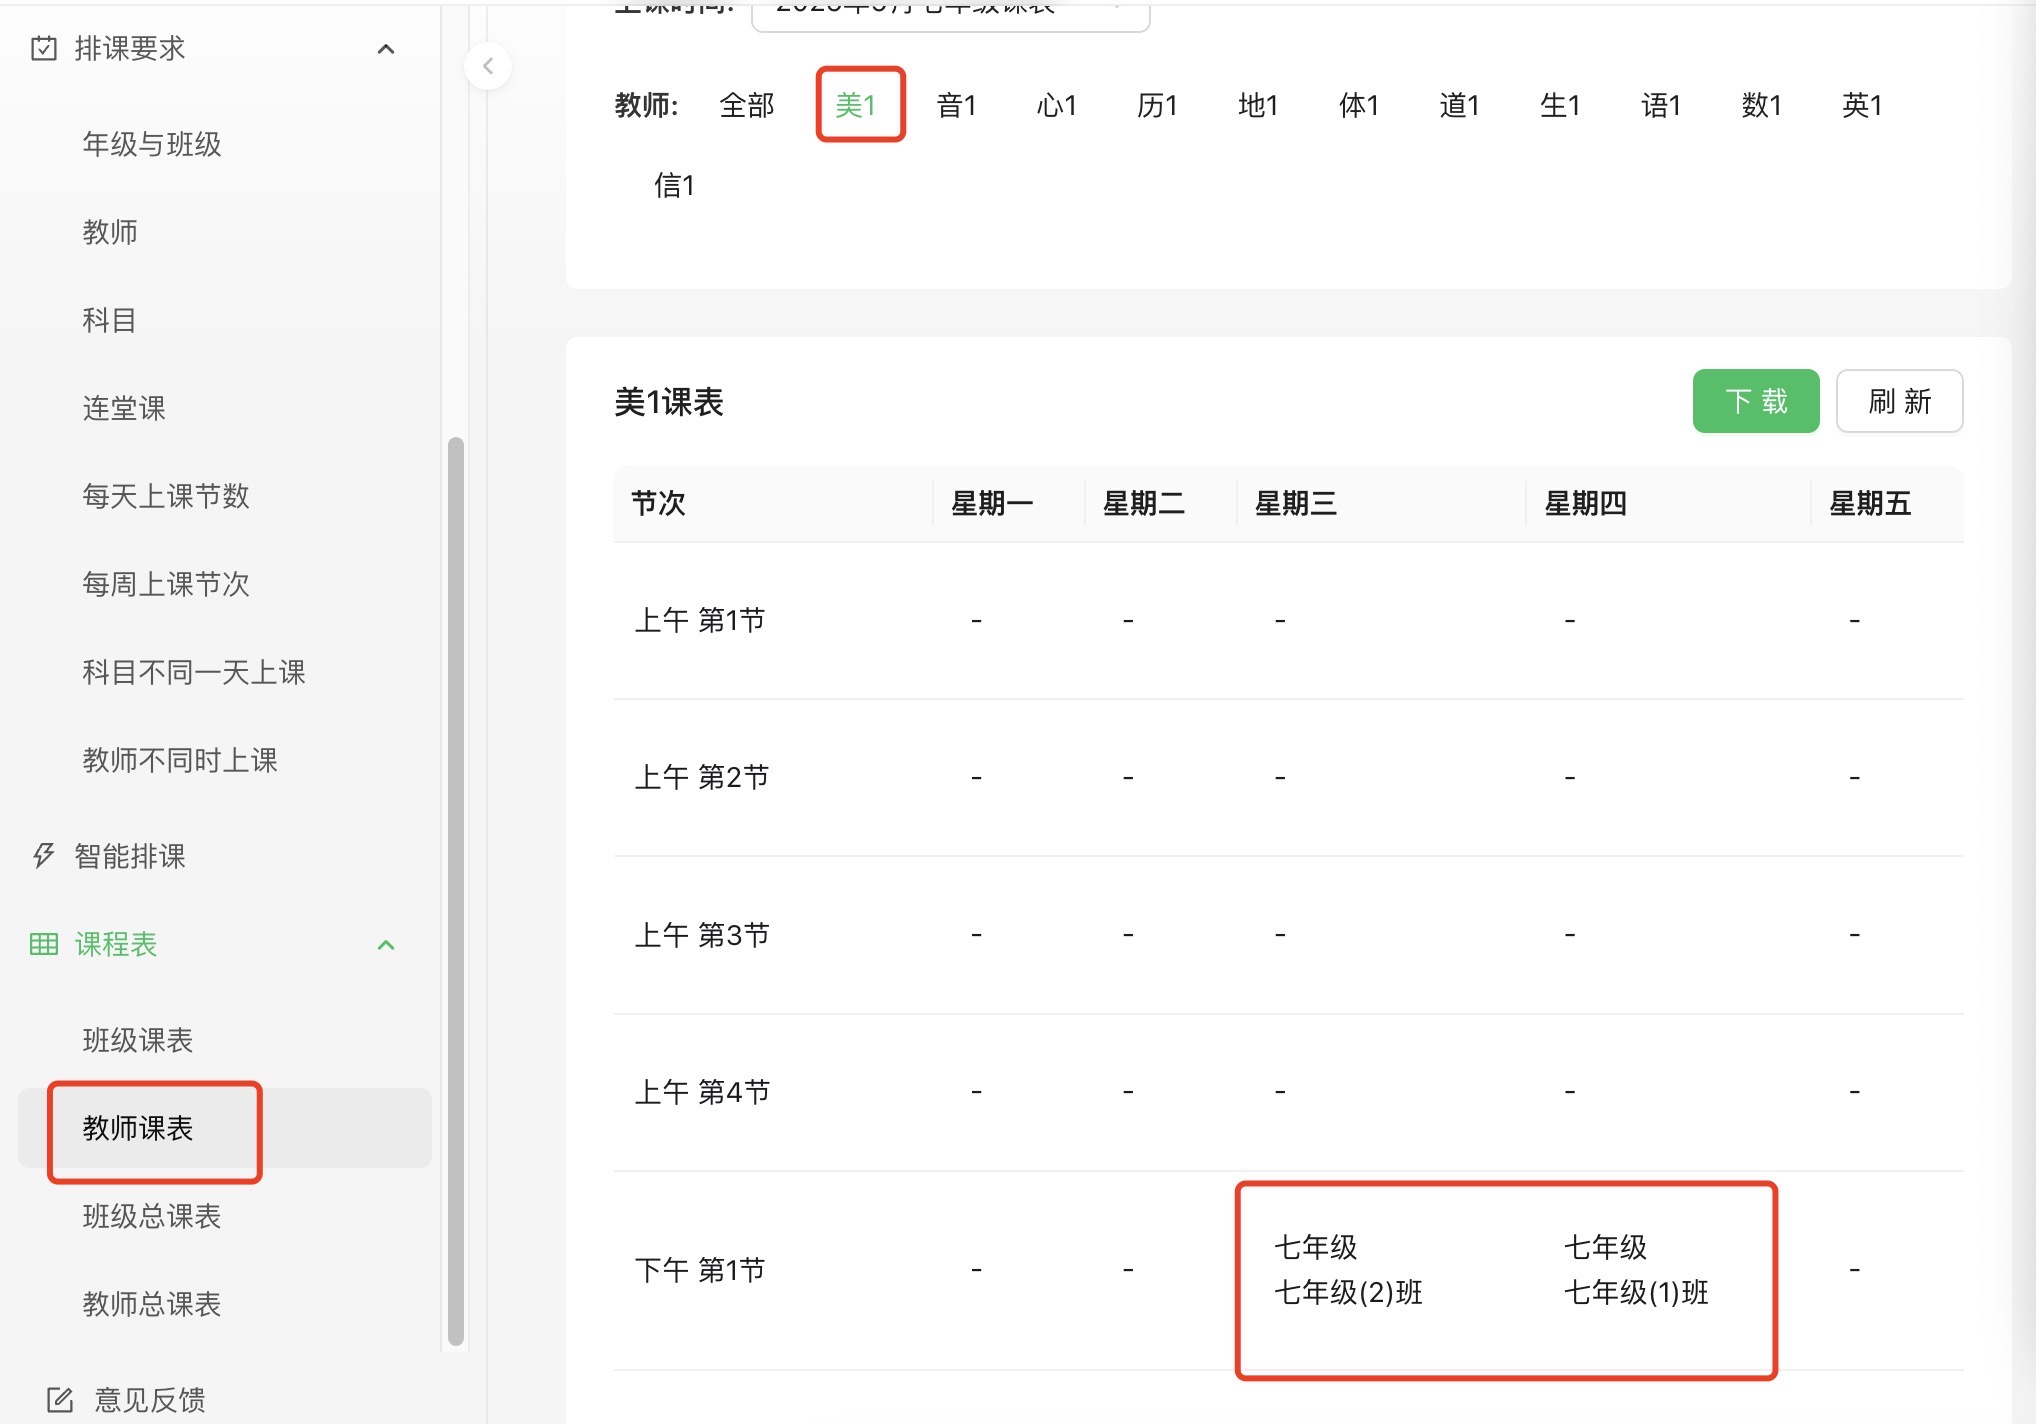Viewport: 2036px width, 1424px height.
Task: Select teacher filter 全部
Action: (746, 105)
